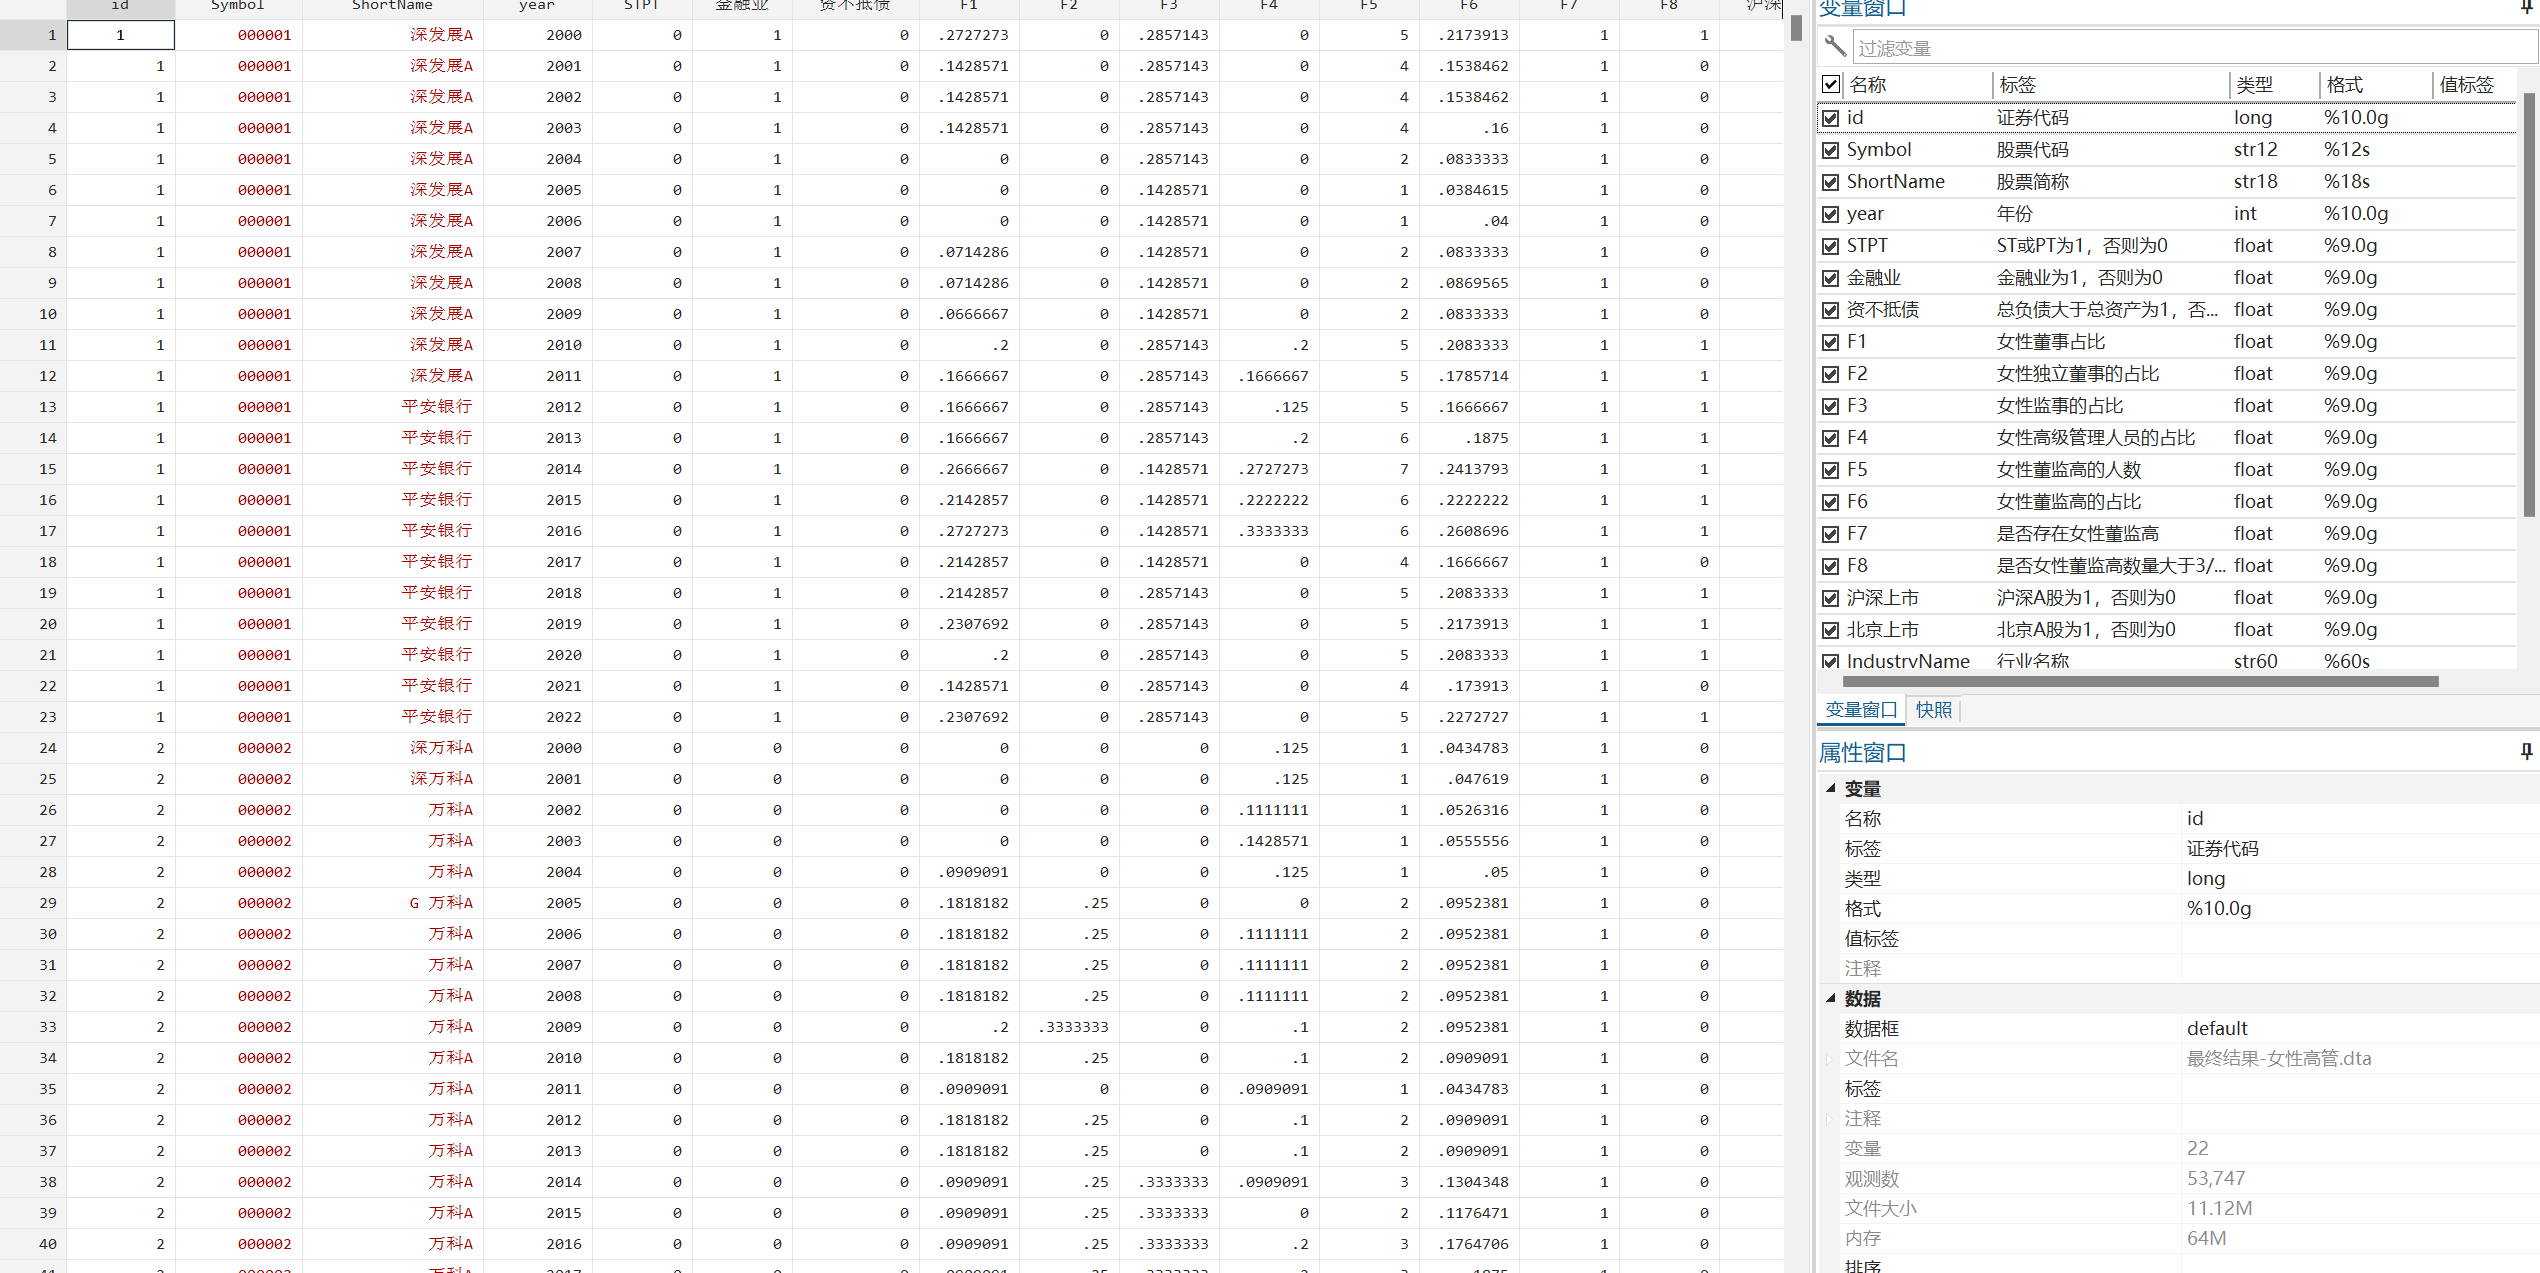The width and height of the screenshot is (2540, 1273).
Task: Switch to the 快照 tab
Action: (1933, 710)
